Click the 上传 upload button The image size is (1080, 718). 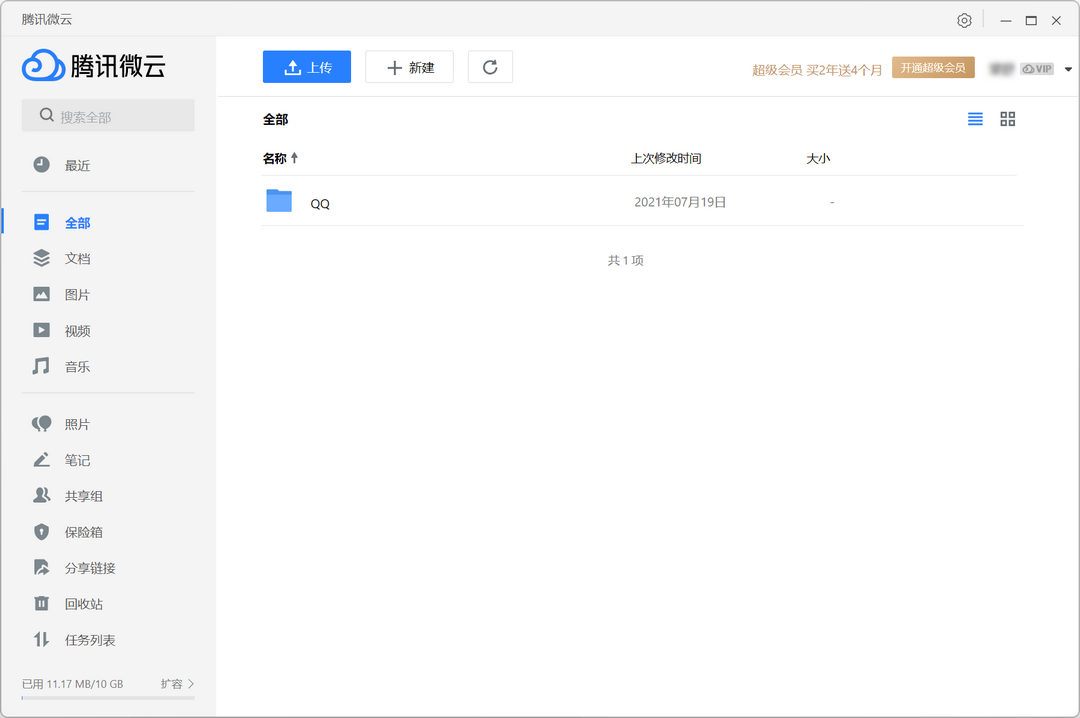[307, 67]
